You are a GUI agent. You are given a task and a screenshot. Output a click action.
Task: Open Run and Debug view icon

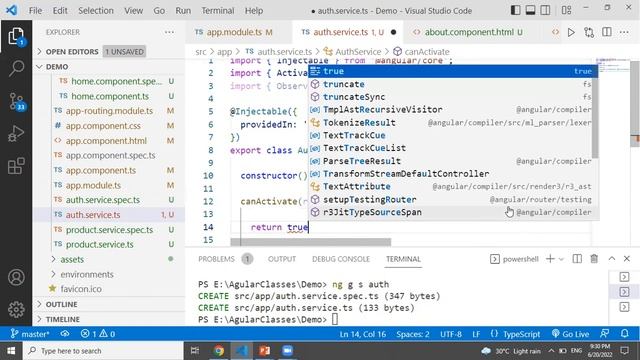(x=16, y=133)
